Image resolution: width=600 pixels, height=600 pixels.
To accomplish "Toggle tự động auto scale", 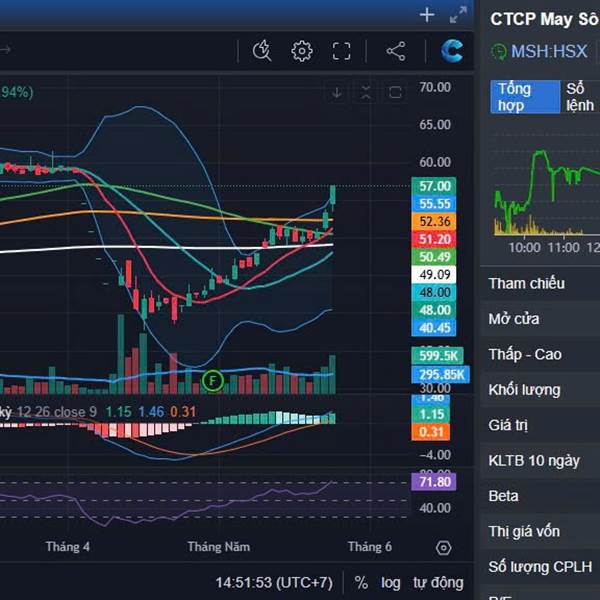I will click(x=438, y=583).
